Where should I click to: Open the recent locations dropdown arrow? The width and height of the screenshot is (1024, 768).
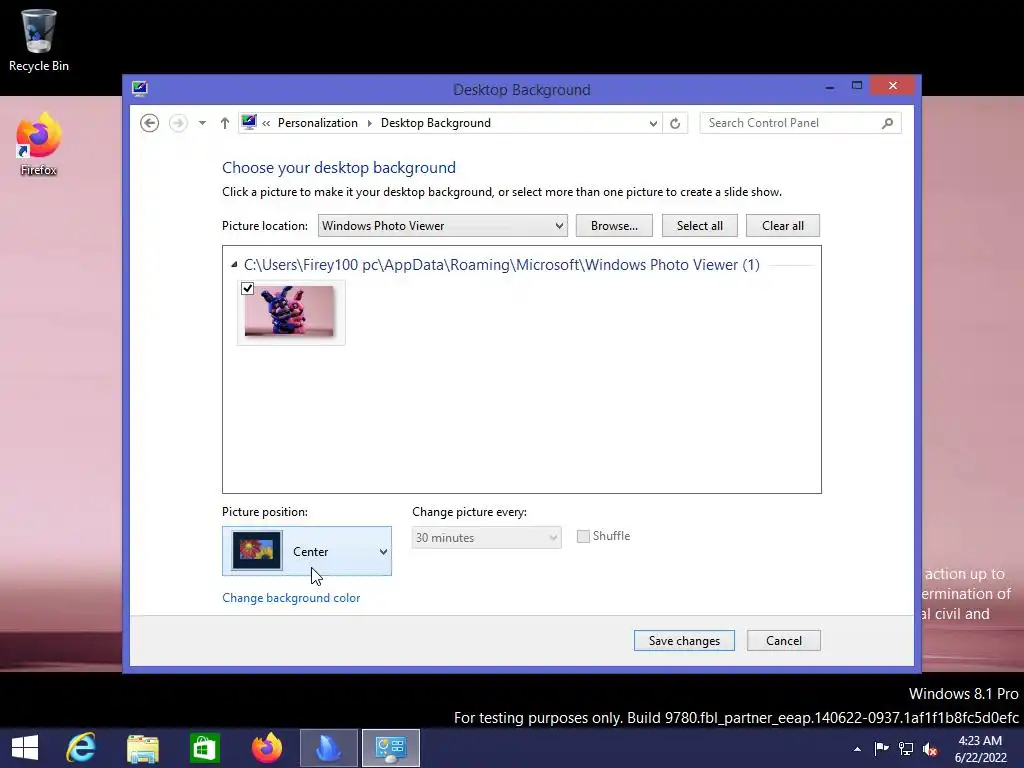click(x=202, y=123)
